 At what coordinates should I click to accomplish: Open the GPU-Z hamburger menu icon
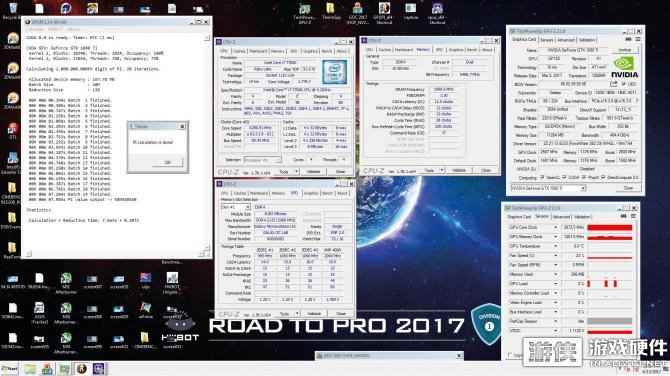pos(638,40)
